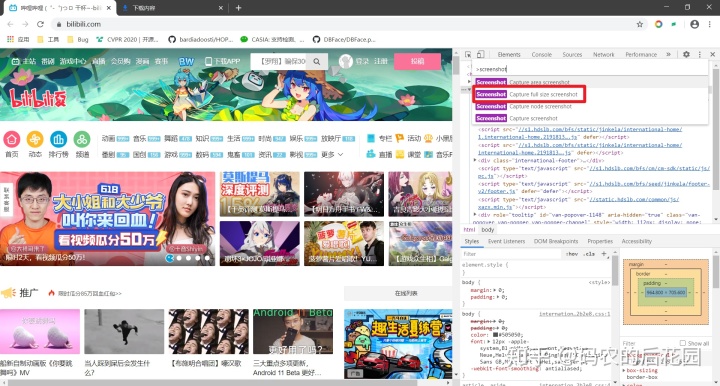The height and width of the screenshot is (386, 720).
Task: Click the inspect element picker icon
Action: [x=468, y=54]
